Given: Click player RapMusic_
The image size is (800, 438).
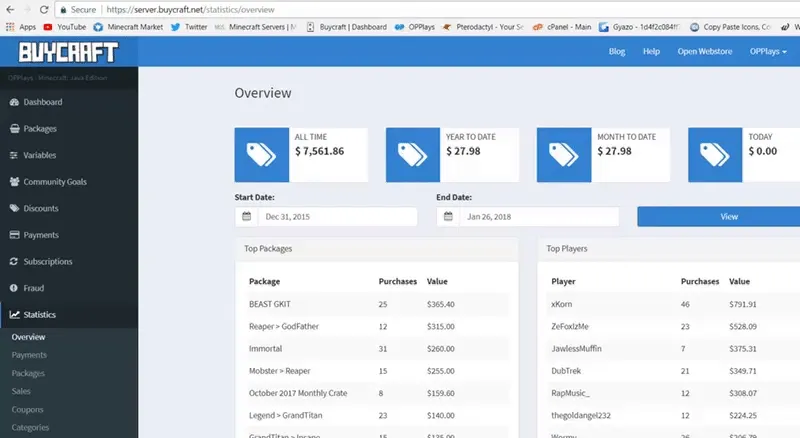Looking at the screenshot, I should pos(570,393).
